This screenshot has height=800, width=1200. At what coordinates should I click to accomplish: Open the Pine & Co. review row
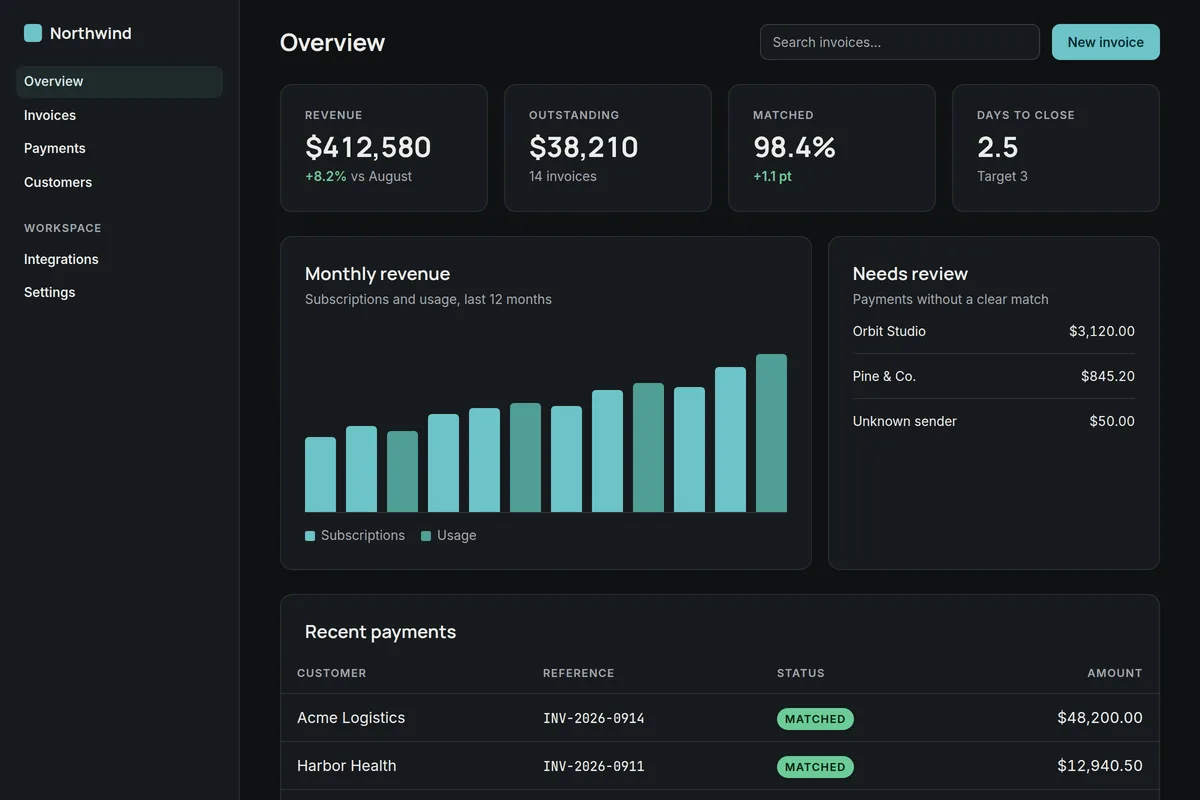tap(994, 376)
